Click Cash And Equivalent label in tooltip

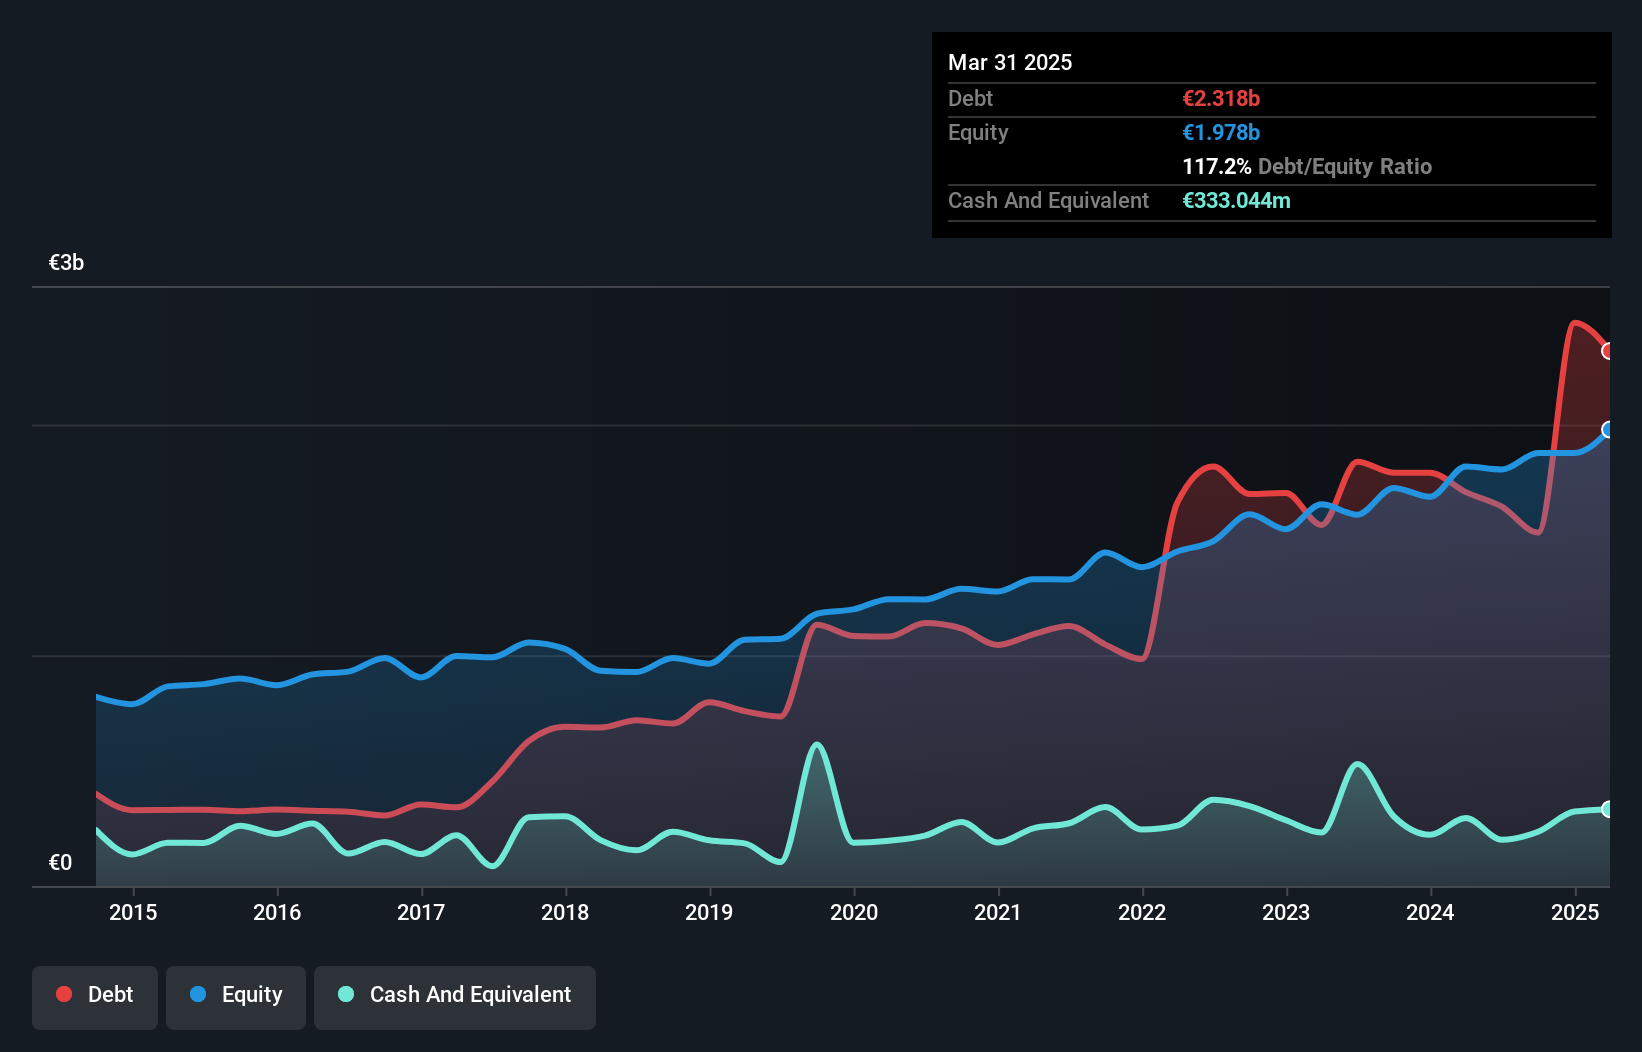[1048, 200]
